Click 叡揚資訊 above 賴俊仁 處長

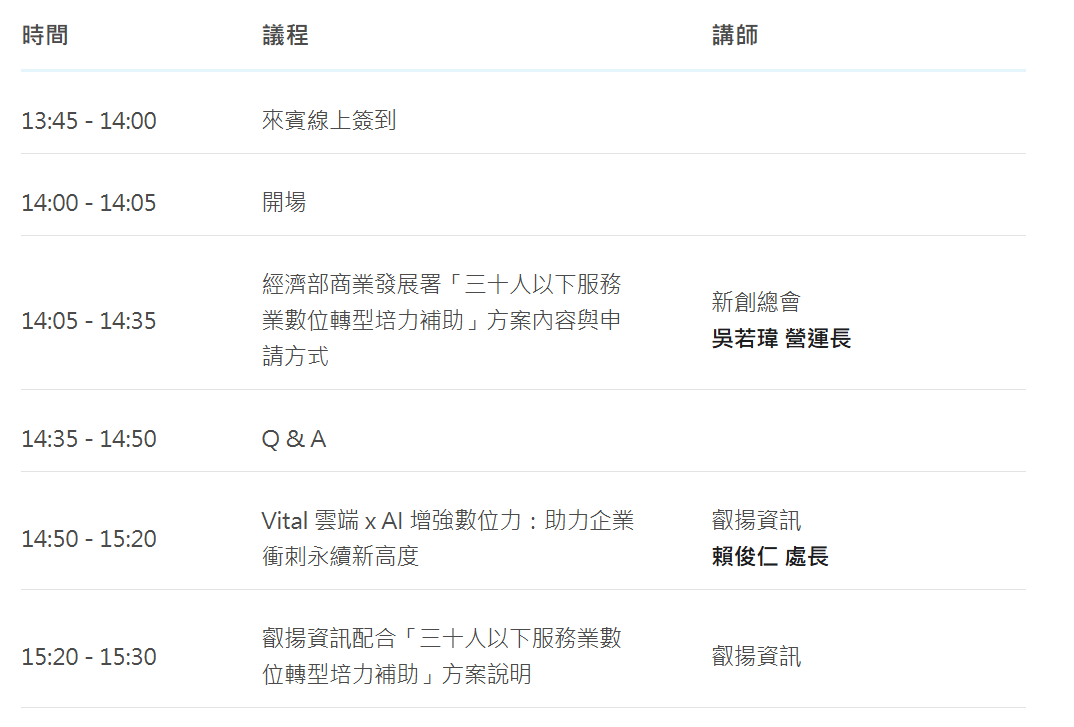click(x=756, y=520)
